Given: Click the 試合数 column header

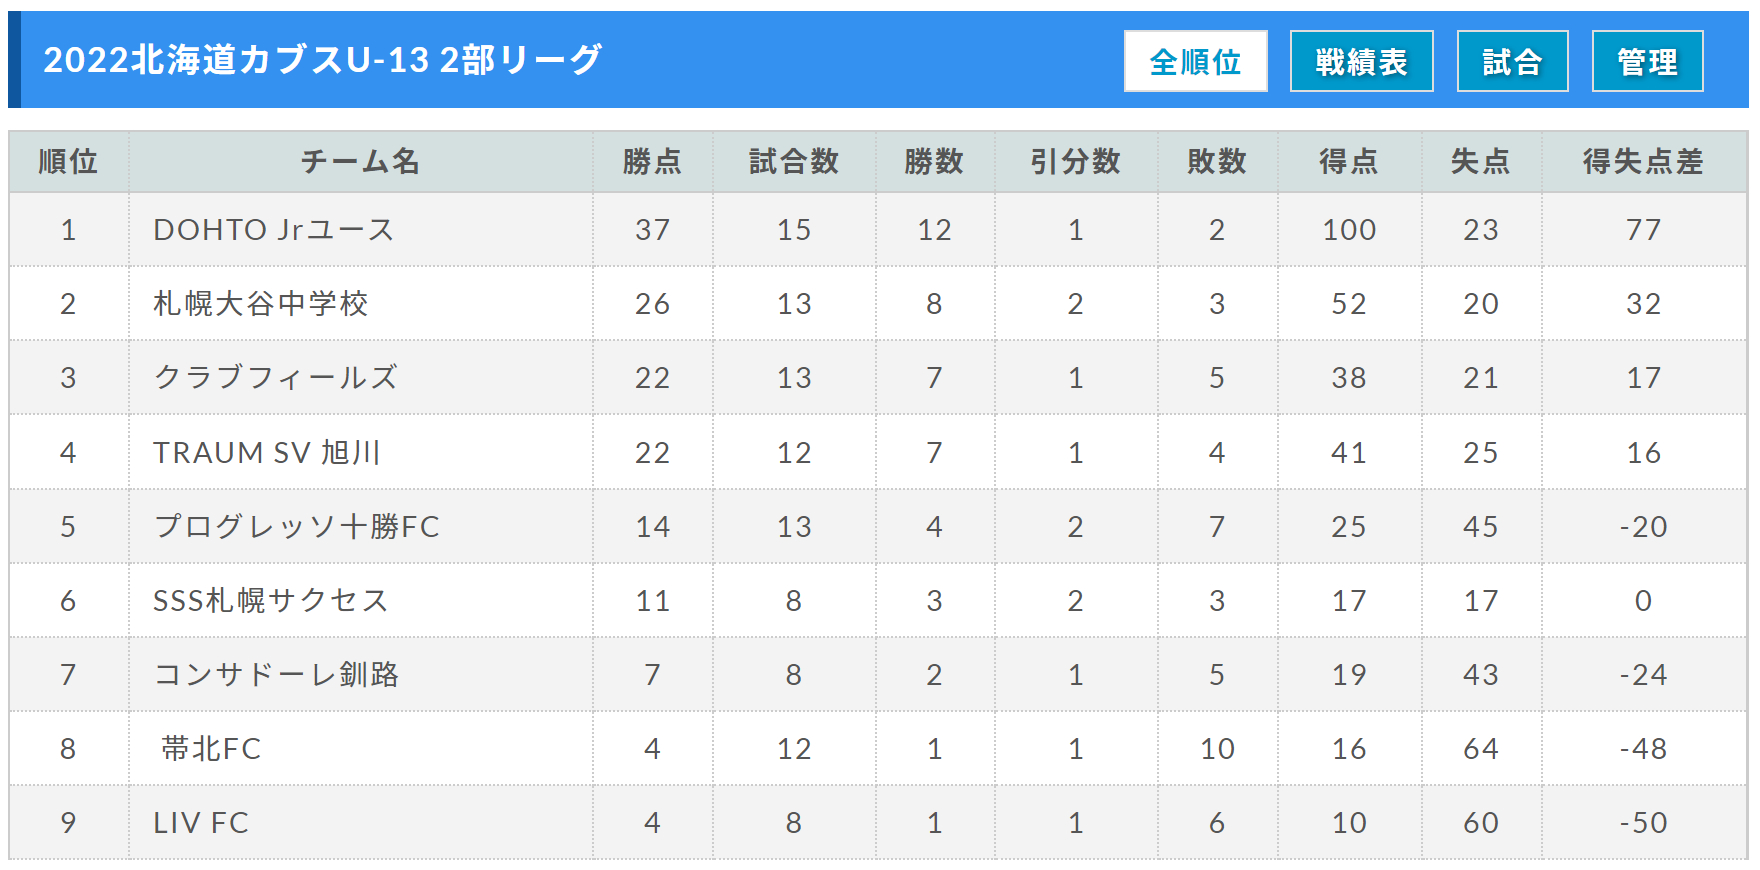Looking at the screenshot, I should tap(794, 161).
